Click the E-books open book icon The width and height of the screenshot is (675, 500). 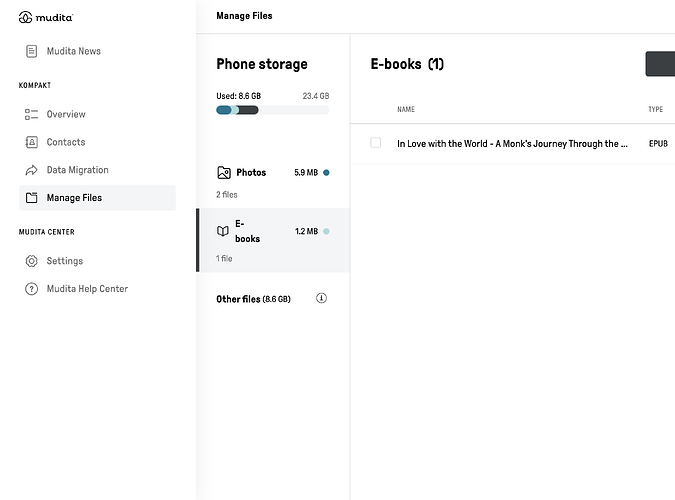point(223,231)
